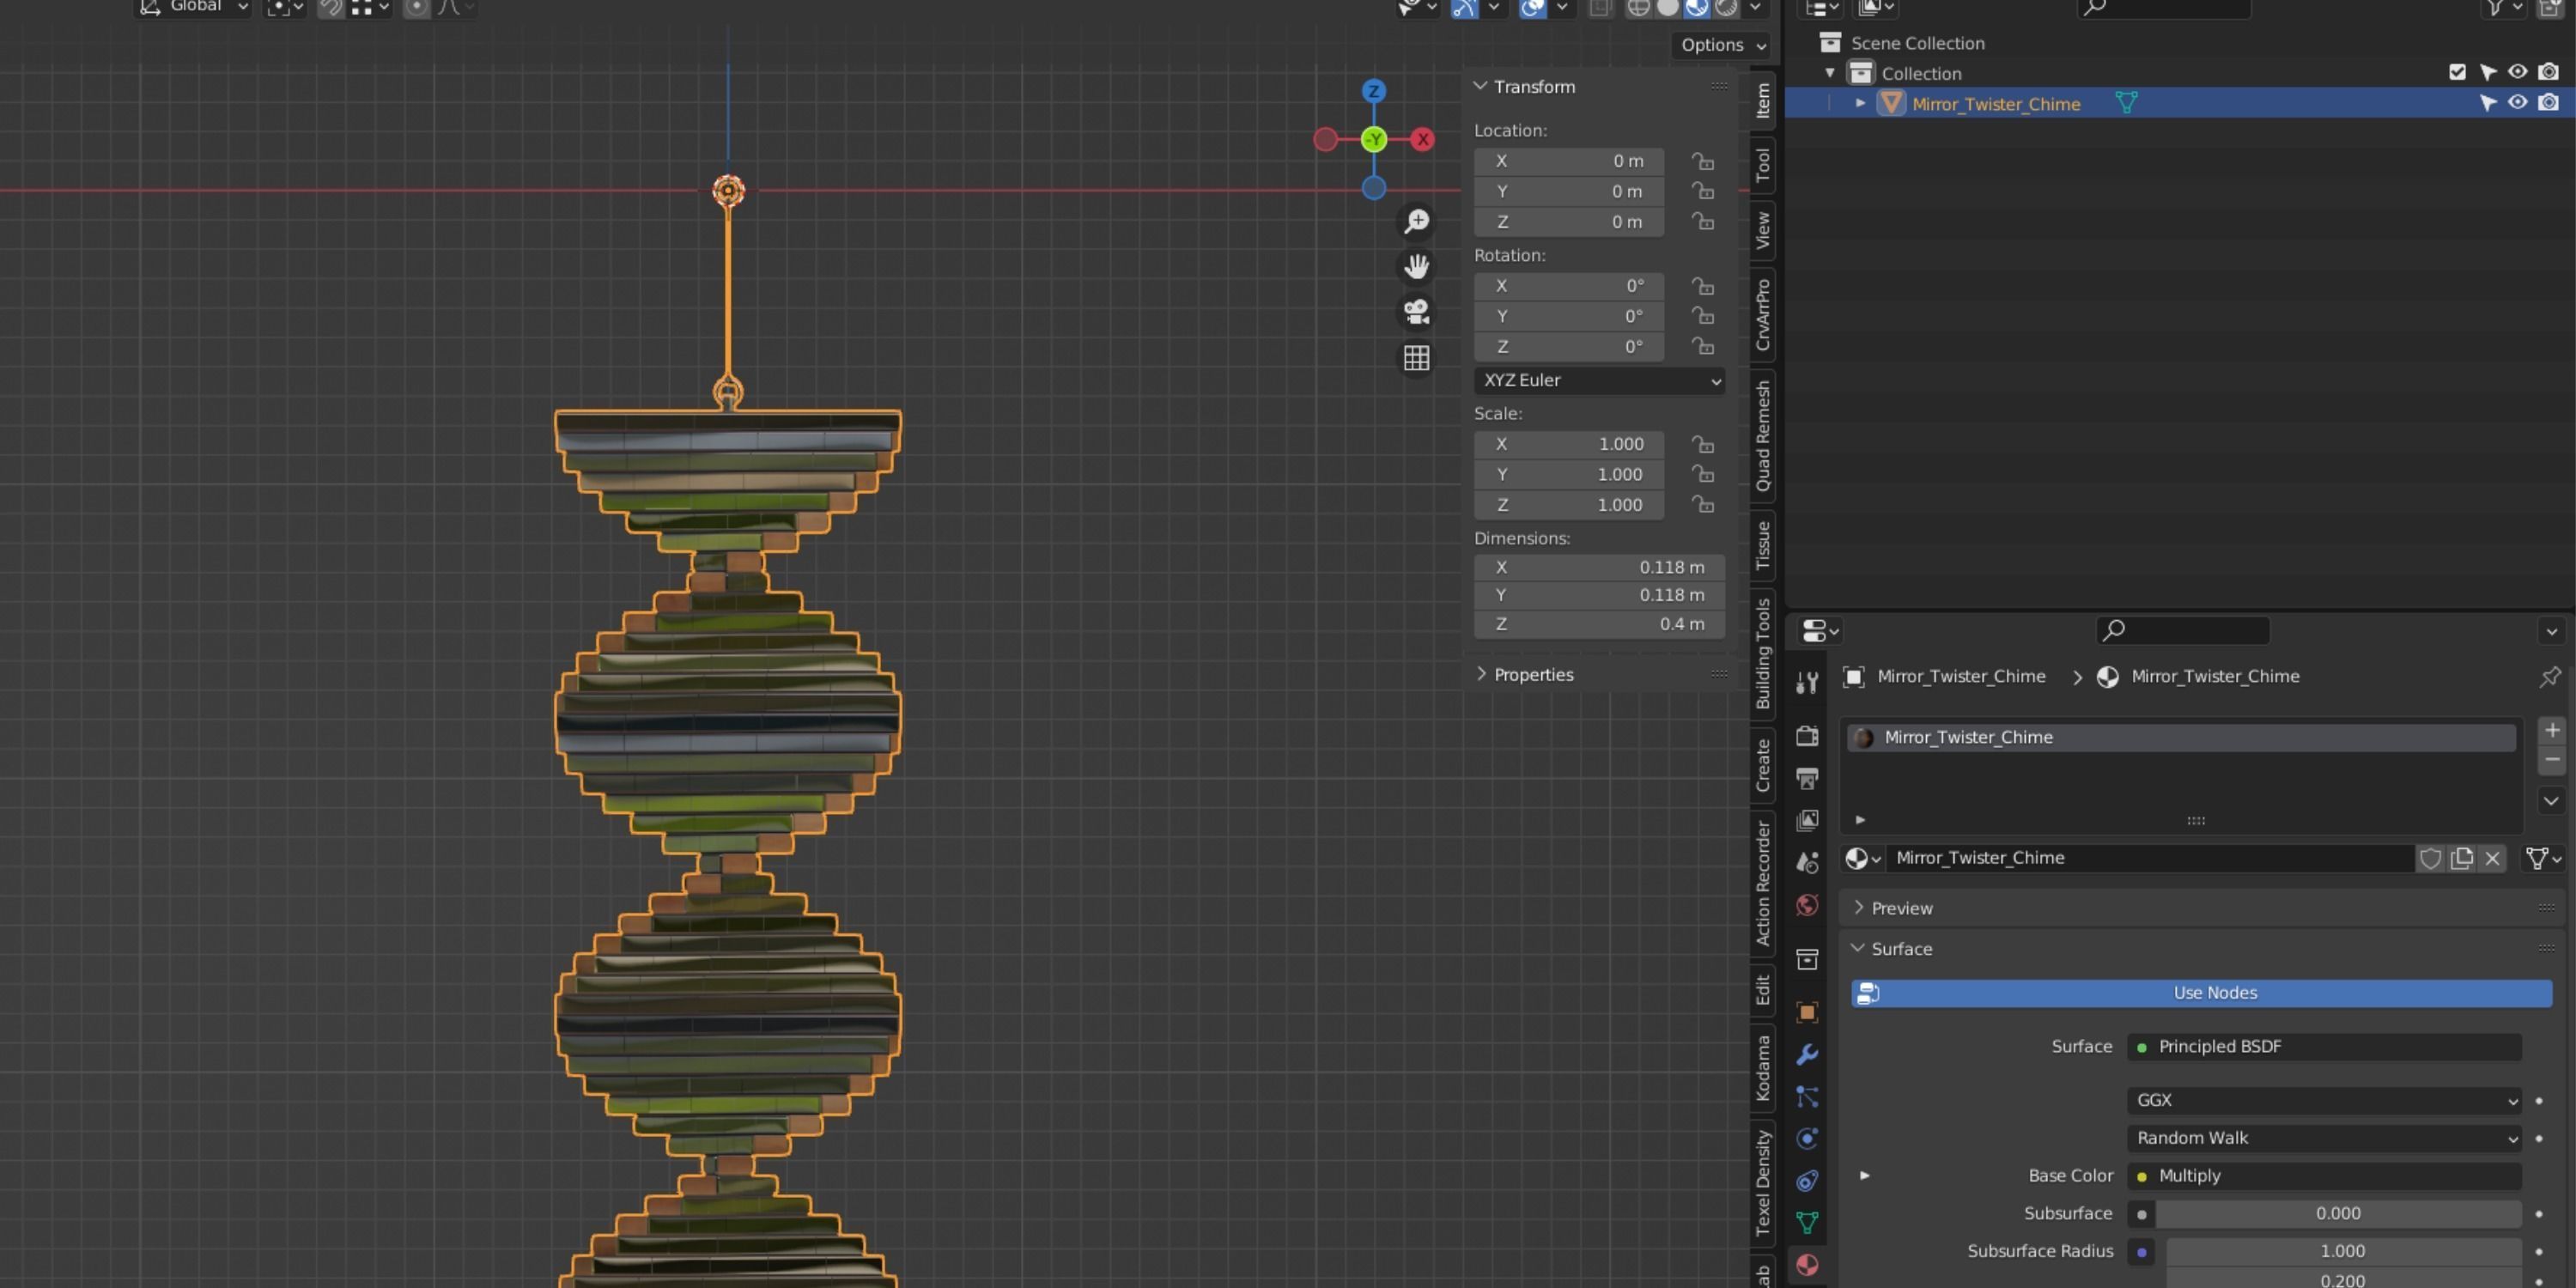Open the Tool properties tab icon

(1806, 683)
